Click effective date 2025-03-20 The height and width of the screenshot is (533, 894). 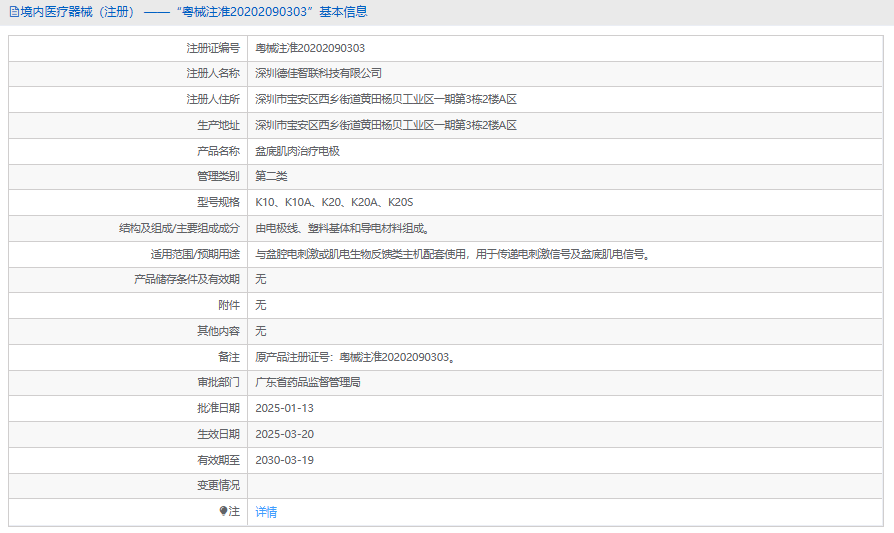click(x=285, y=434)
